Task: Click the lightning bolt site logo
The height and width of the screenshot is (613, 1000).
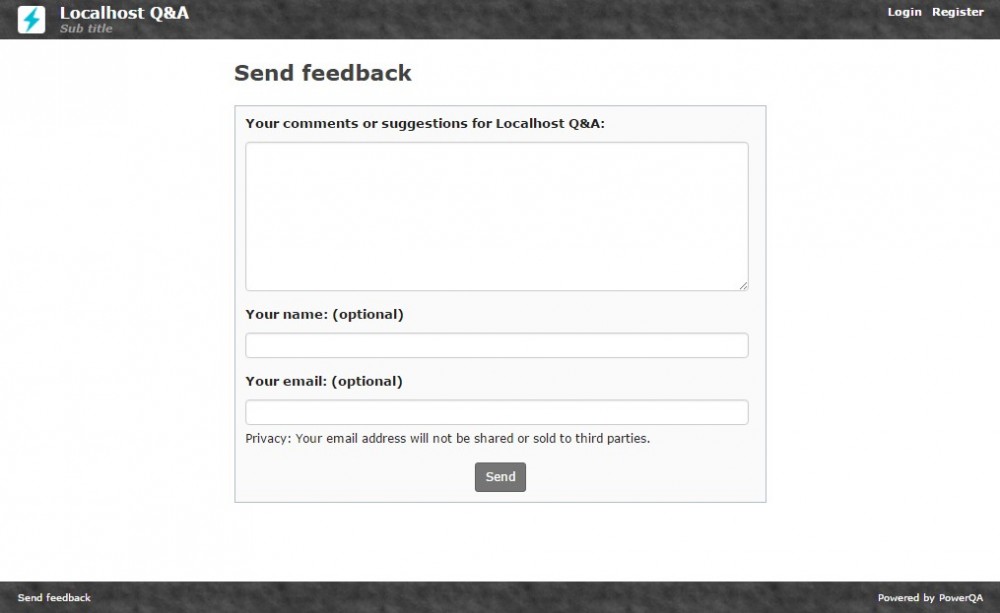Action: coord(32,20)
